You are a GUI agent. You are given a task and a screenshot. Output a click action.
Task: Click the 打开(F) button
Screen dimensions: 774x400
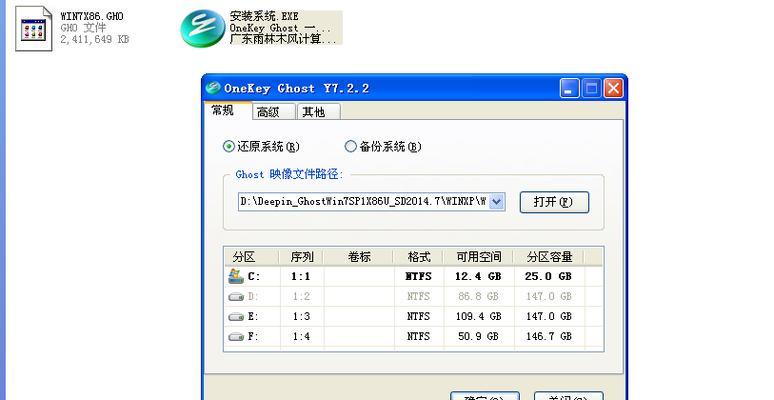(554, 202)
